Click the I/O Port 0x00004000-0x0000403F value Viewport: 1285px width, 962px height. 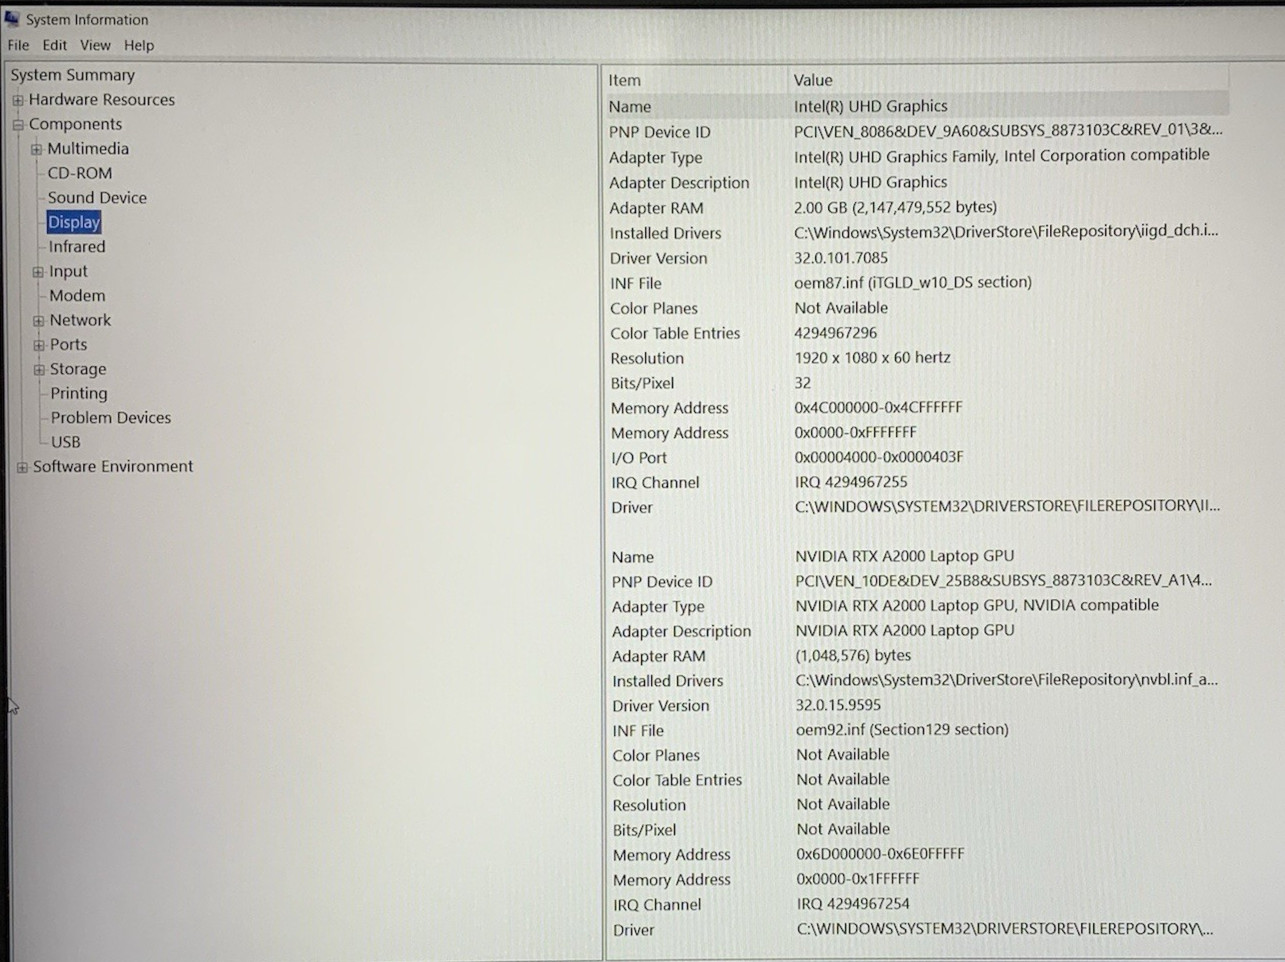coord(879,457)
